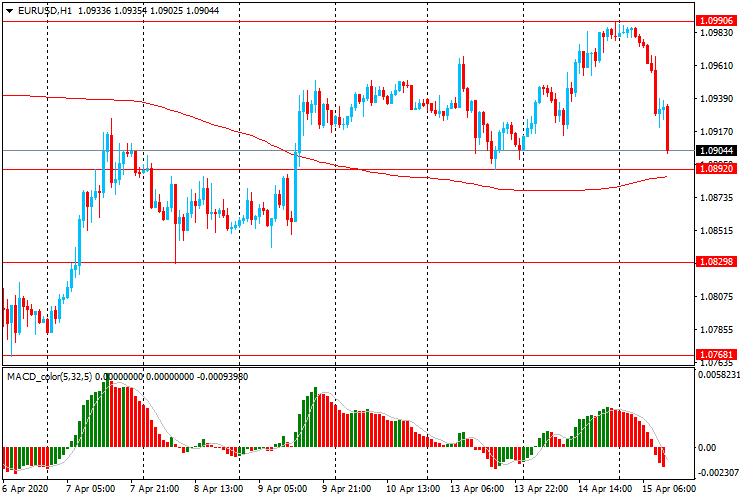Click the MACD scale value 0.0058231
The height and width of the screenshot is (500, 740).
pyautogui.click(x=718, y=374)
